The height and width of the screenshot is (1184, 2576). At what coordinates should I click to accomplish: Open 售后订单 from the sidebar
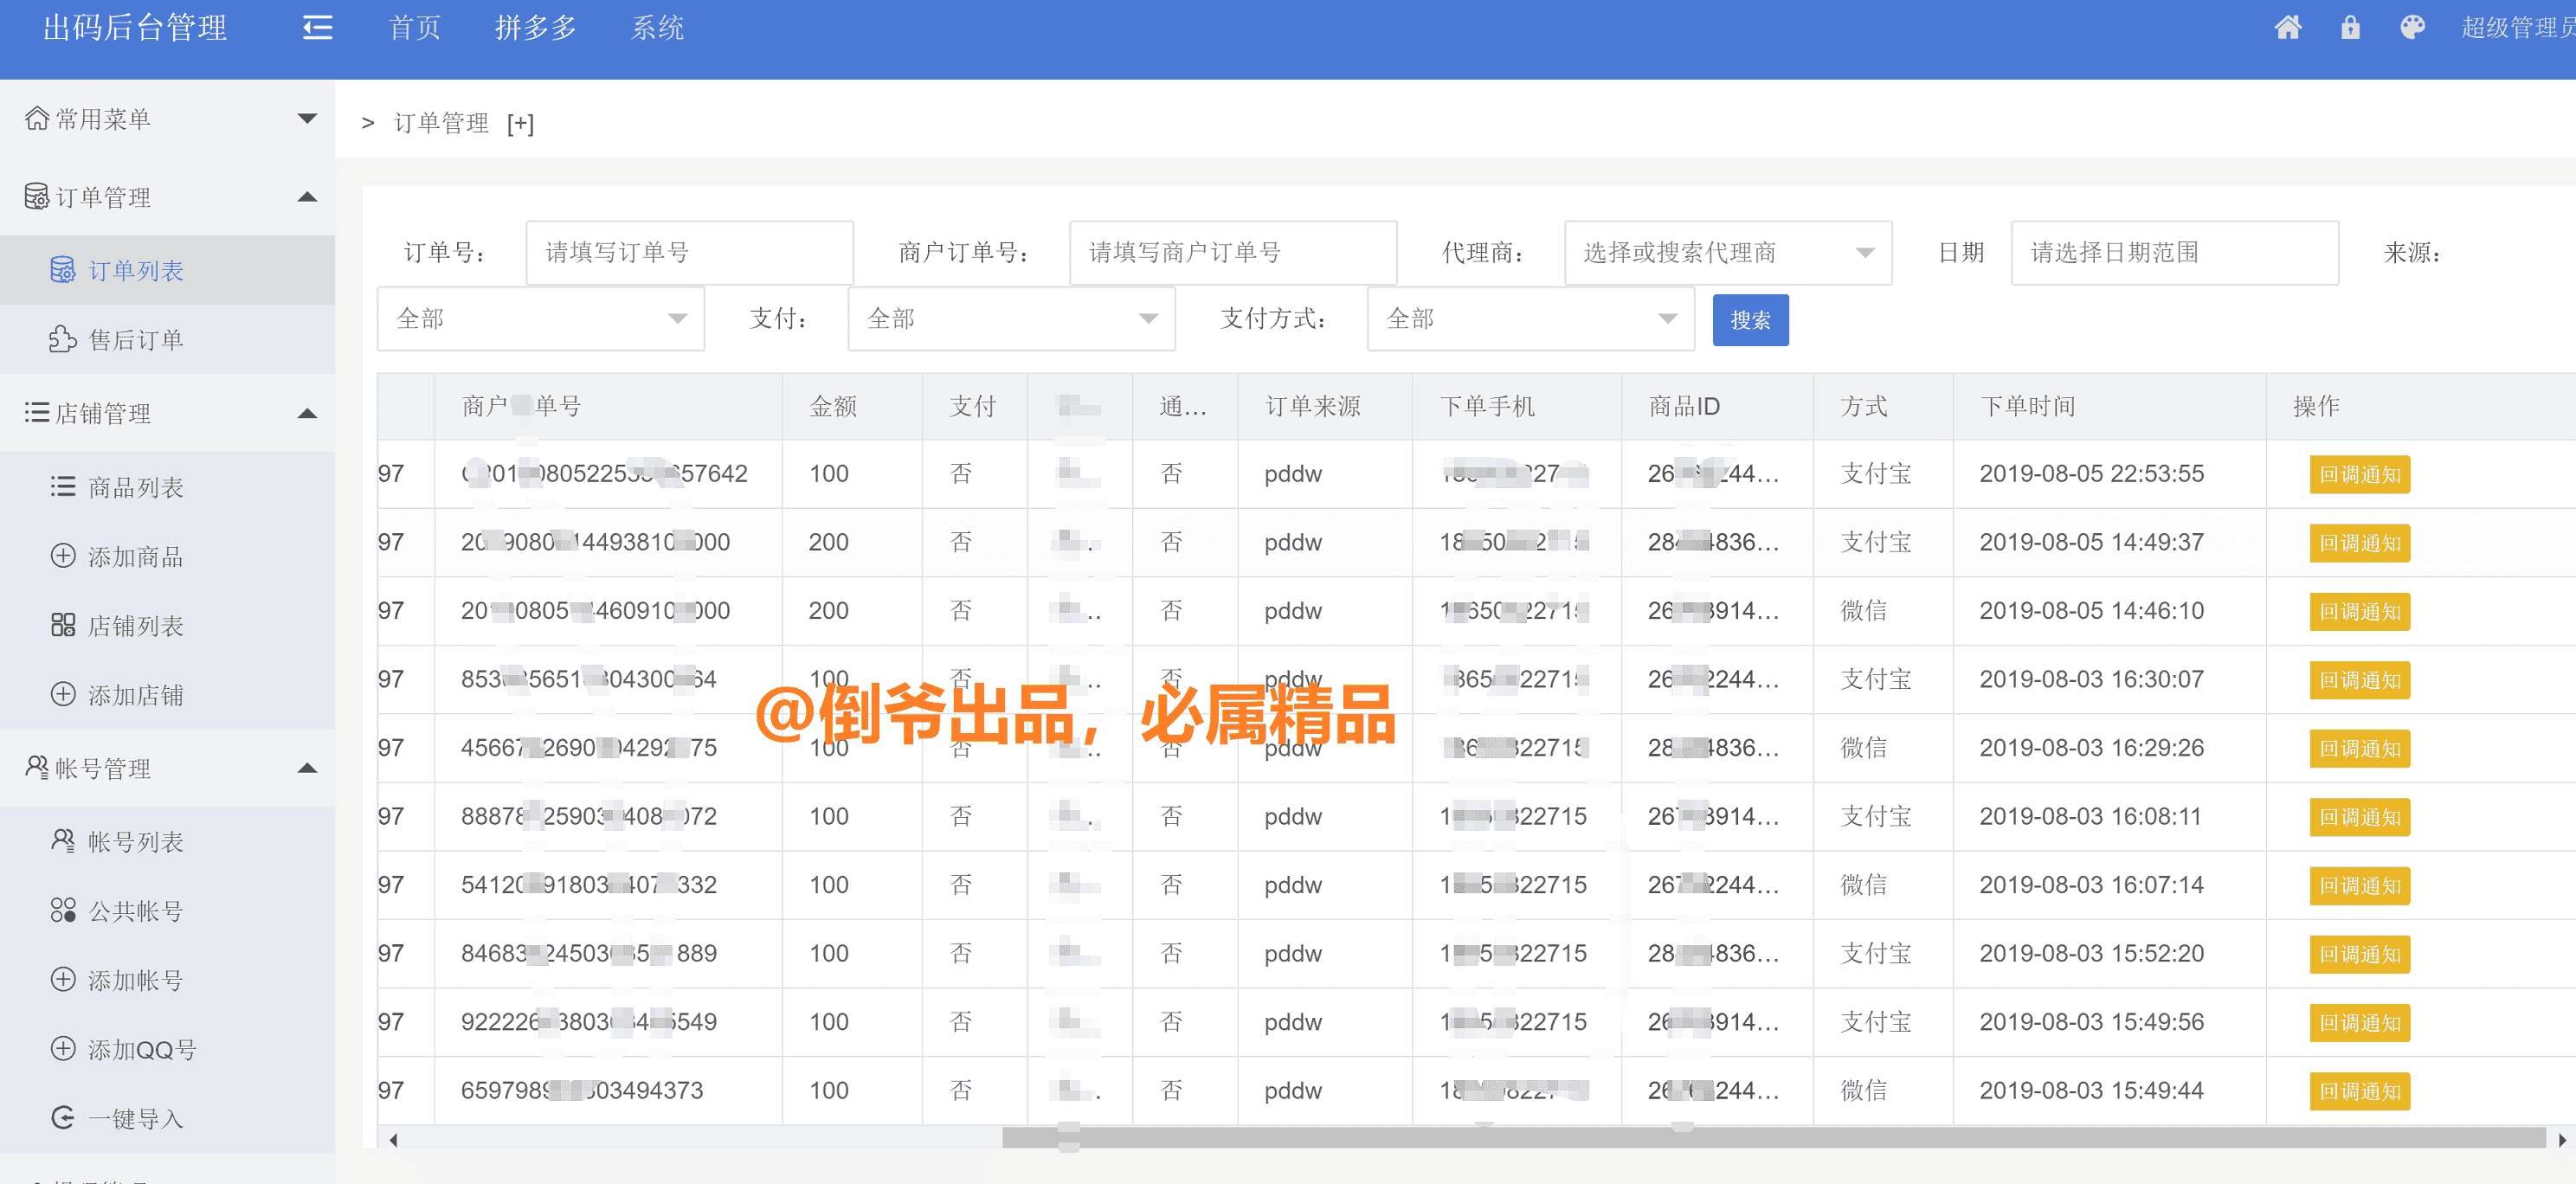pyautogui.click(x=134, y=339)
